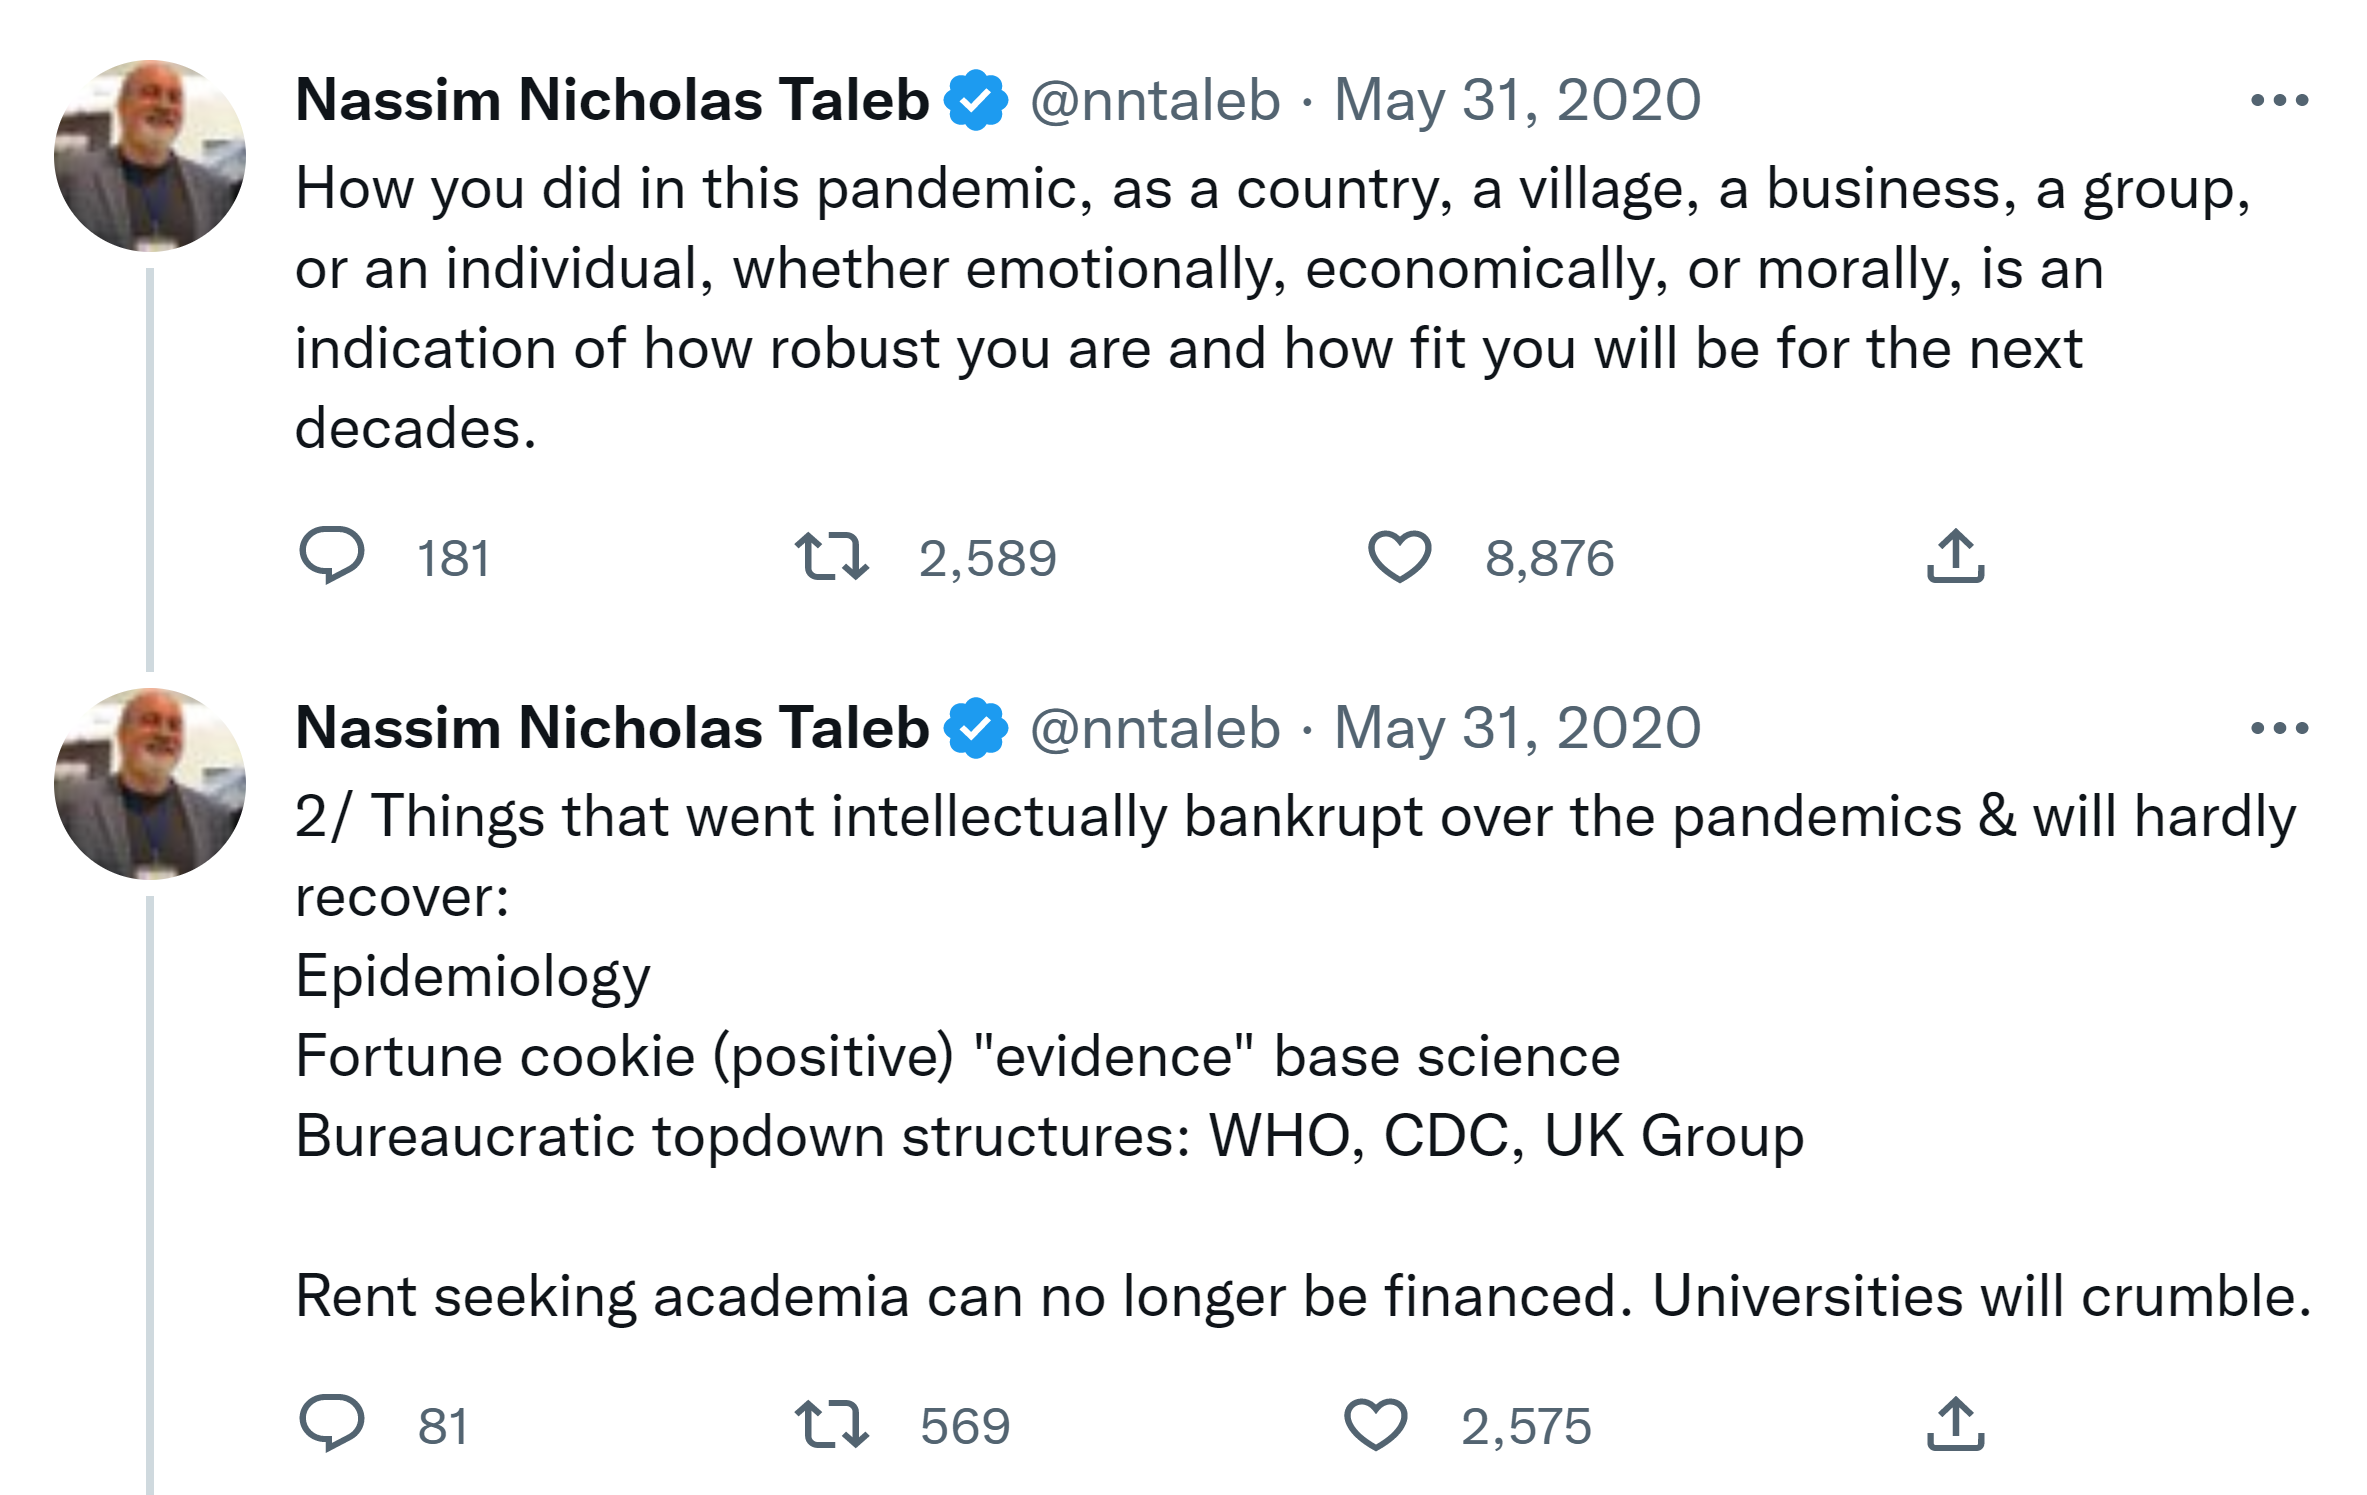Open more options menu on first tweet
This screenshot has width=2367, height=1495.
pos(2279,100)
